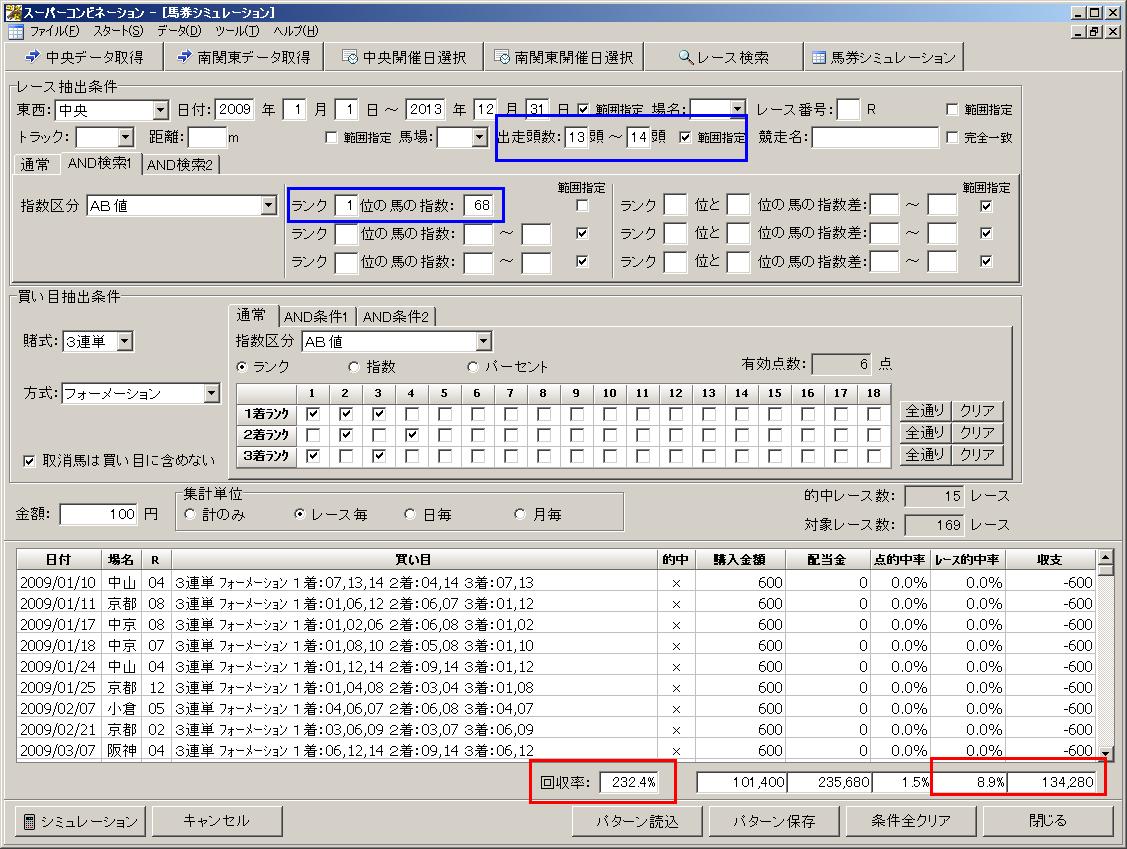Open レース検索 with magnifier icon
Image resolution: width=1127 pixels, height=849 pixels.
click(x=723, y=57)
